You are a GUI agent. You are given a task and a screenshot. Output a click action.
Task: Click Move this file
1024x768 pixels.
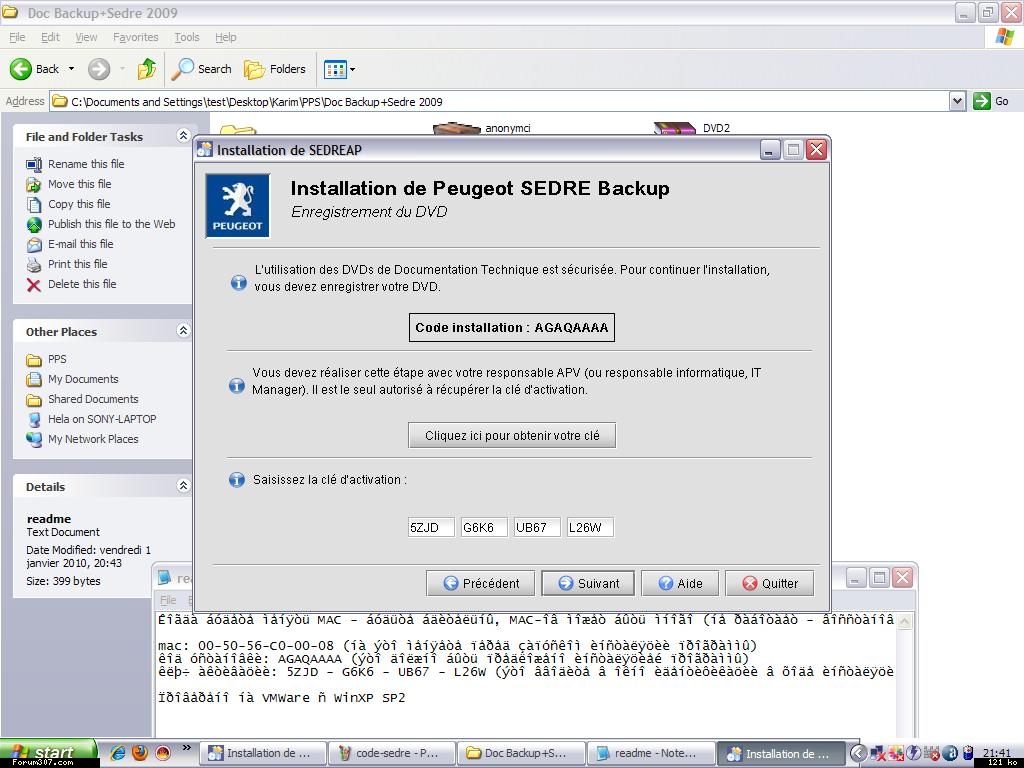click(x=79, y=184)
